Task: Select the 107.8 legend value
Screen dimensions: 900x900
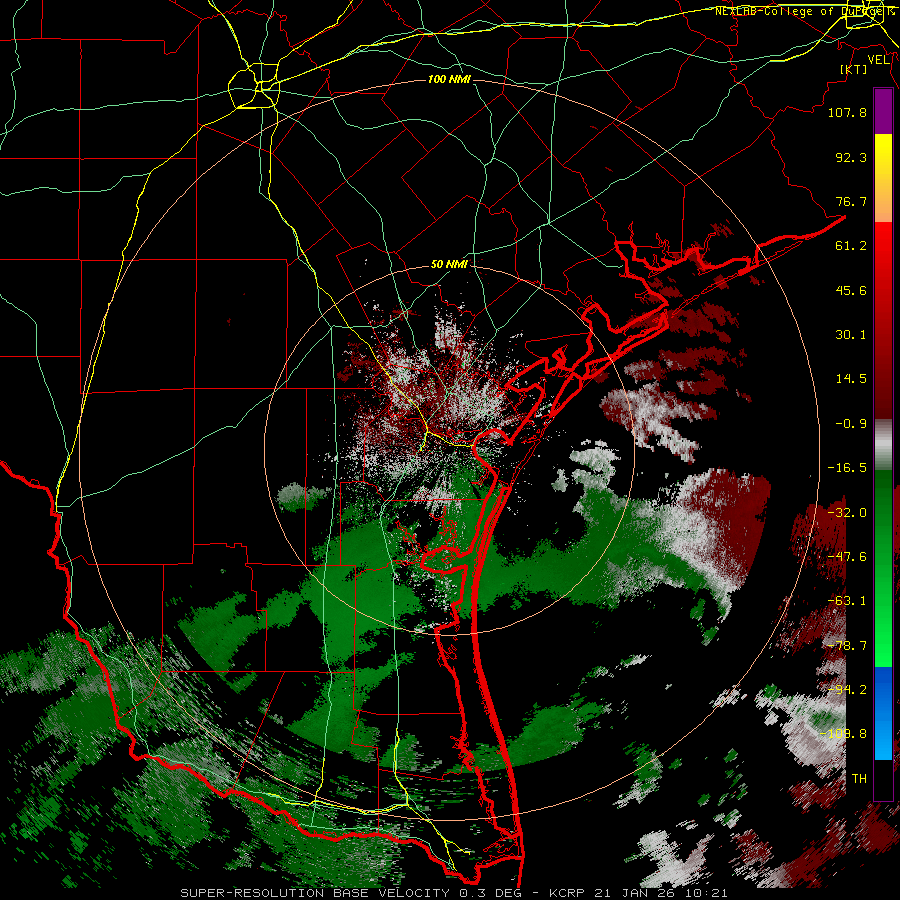Action: click(847, 112)
